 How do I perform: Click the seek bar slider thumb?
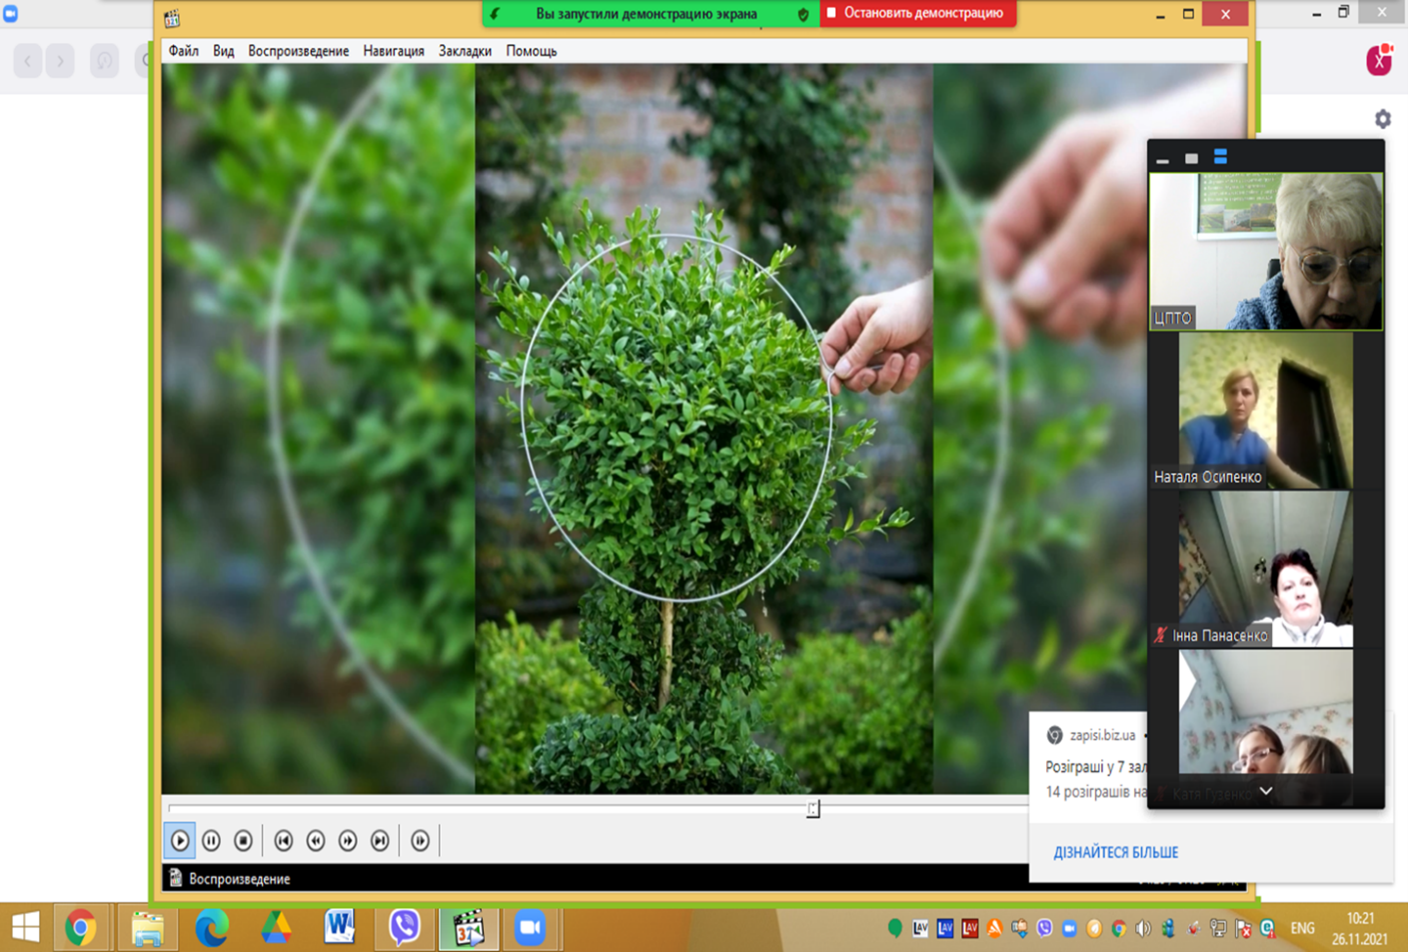[813, 808]
